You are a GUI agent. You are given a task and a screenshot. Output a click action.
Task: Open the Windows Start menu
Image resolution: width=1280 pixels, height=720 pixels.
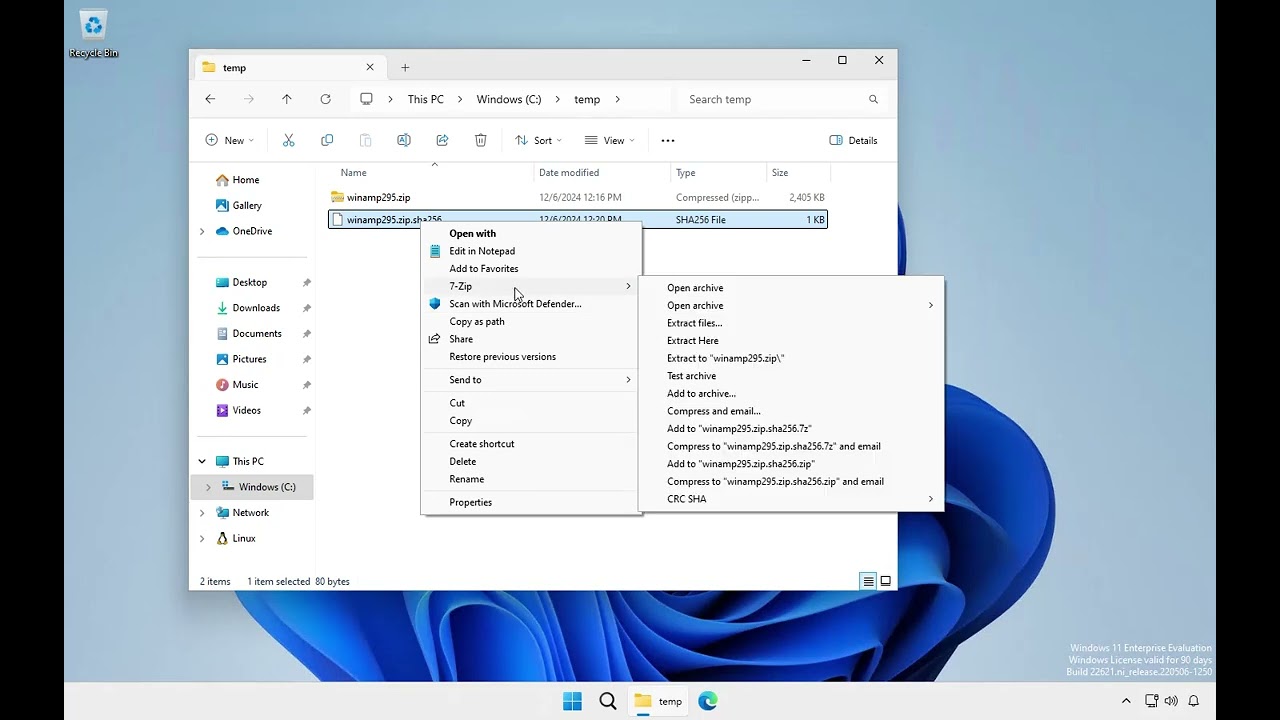pos(572,701)
